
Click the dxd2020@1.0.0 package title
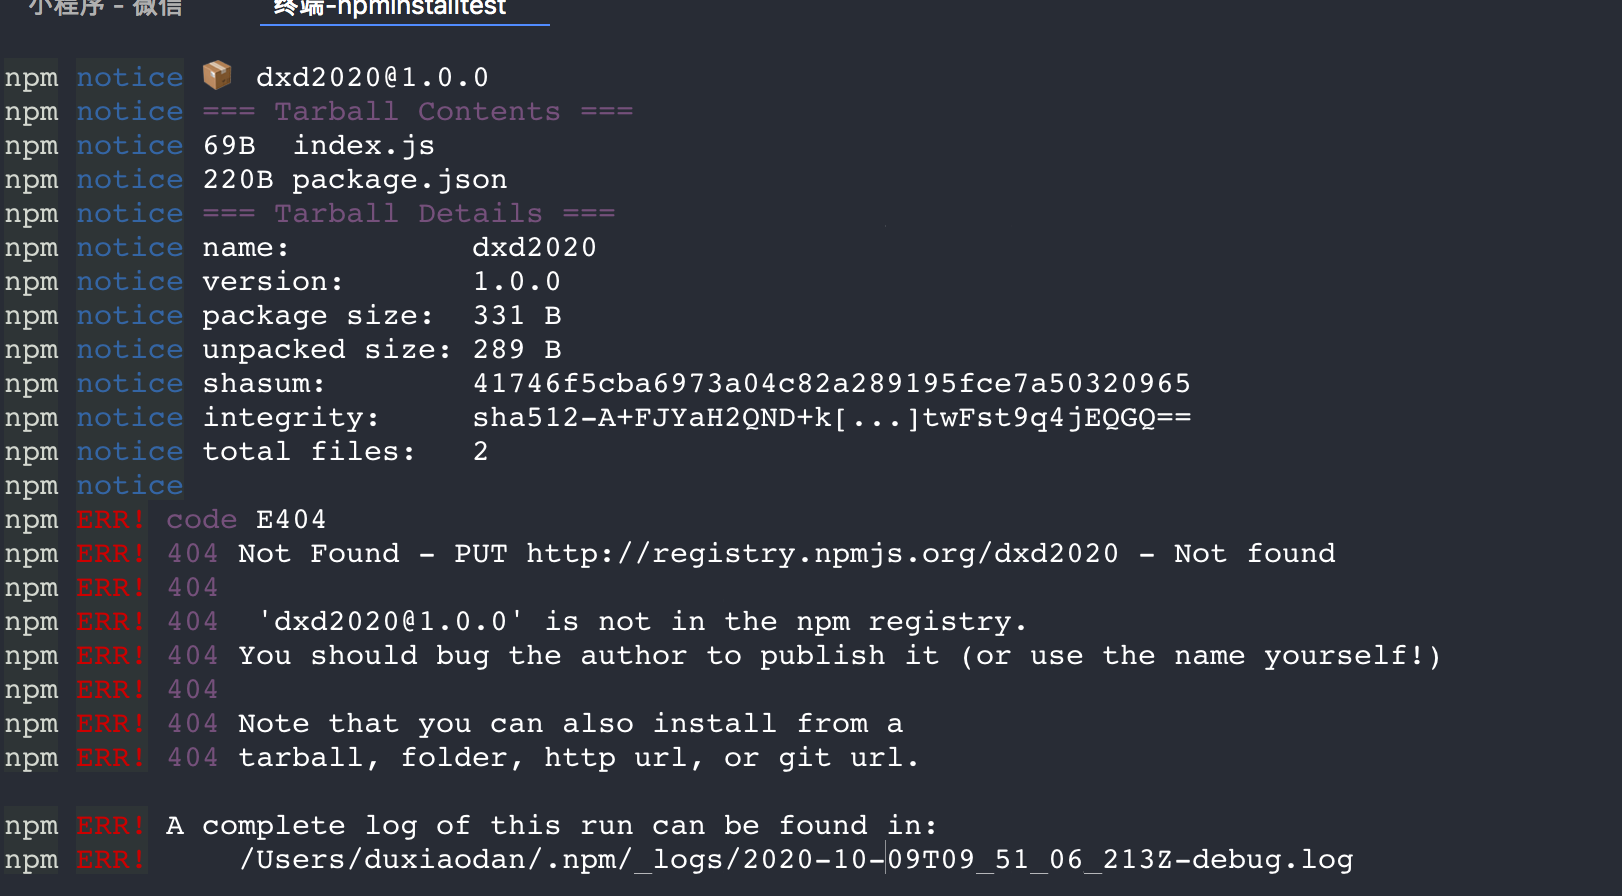(372, 78)
